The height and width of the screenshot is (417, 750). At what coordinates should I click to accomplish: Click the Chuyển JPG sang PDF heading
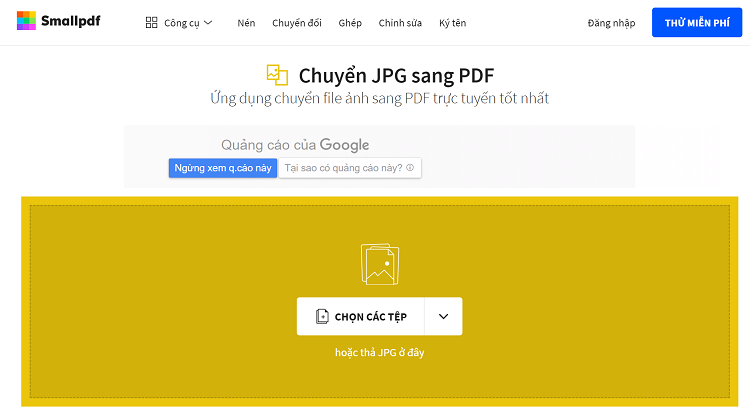[x=396, y=76]
